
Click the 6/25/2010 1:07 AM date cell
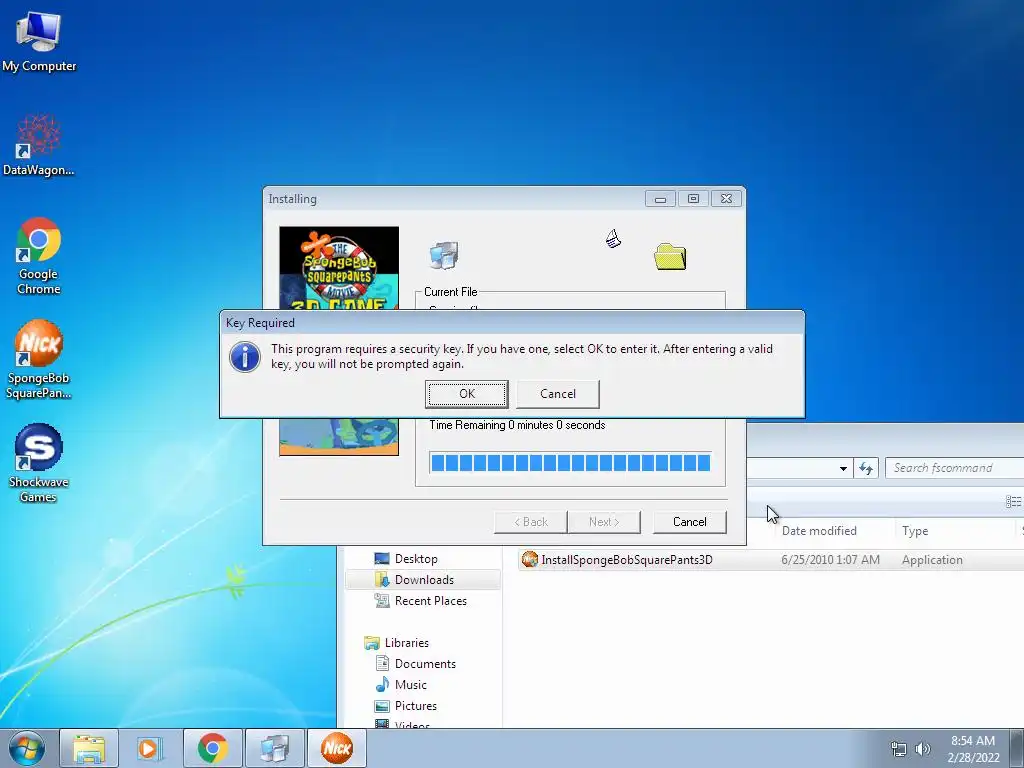tap(830, 560)
